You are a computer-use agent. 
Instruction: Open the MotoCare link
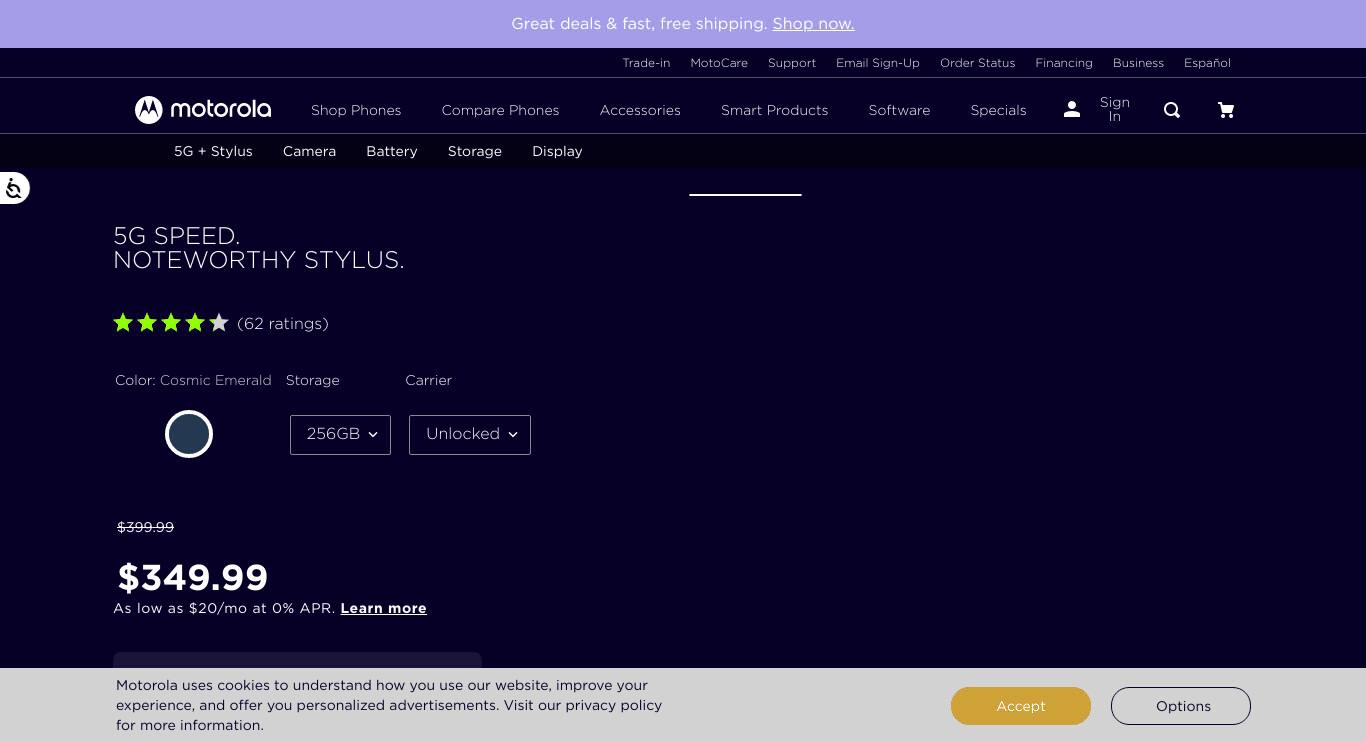point(719,63)
